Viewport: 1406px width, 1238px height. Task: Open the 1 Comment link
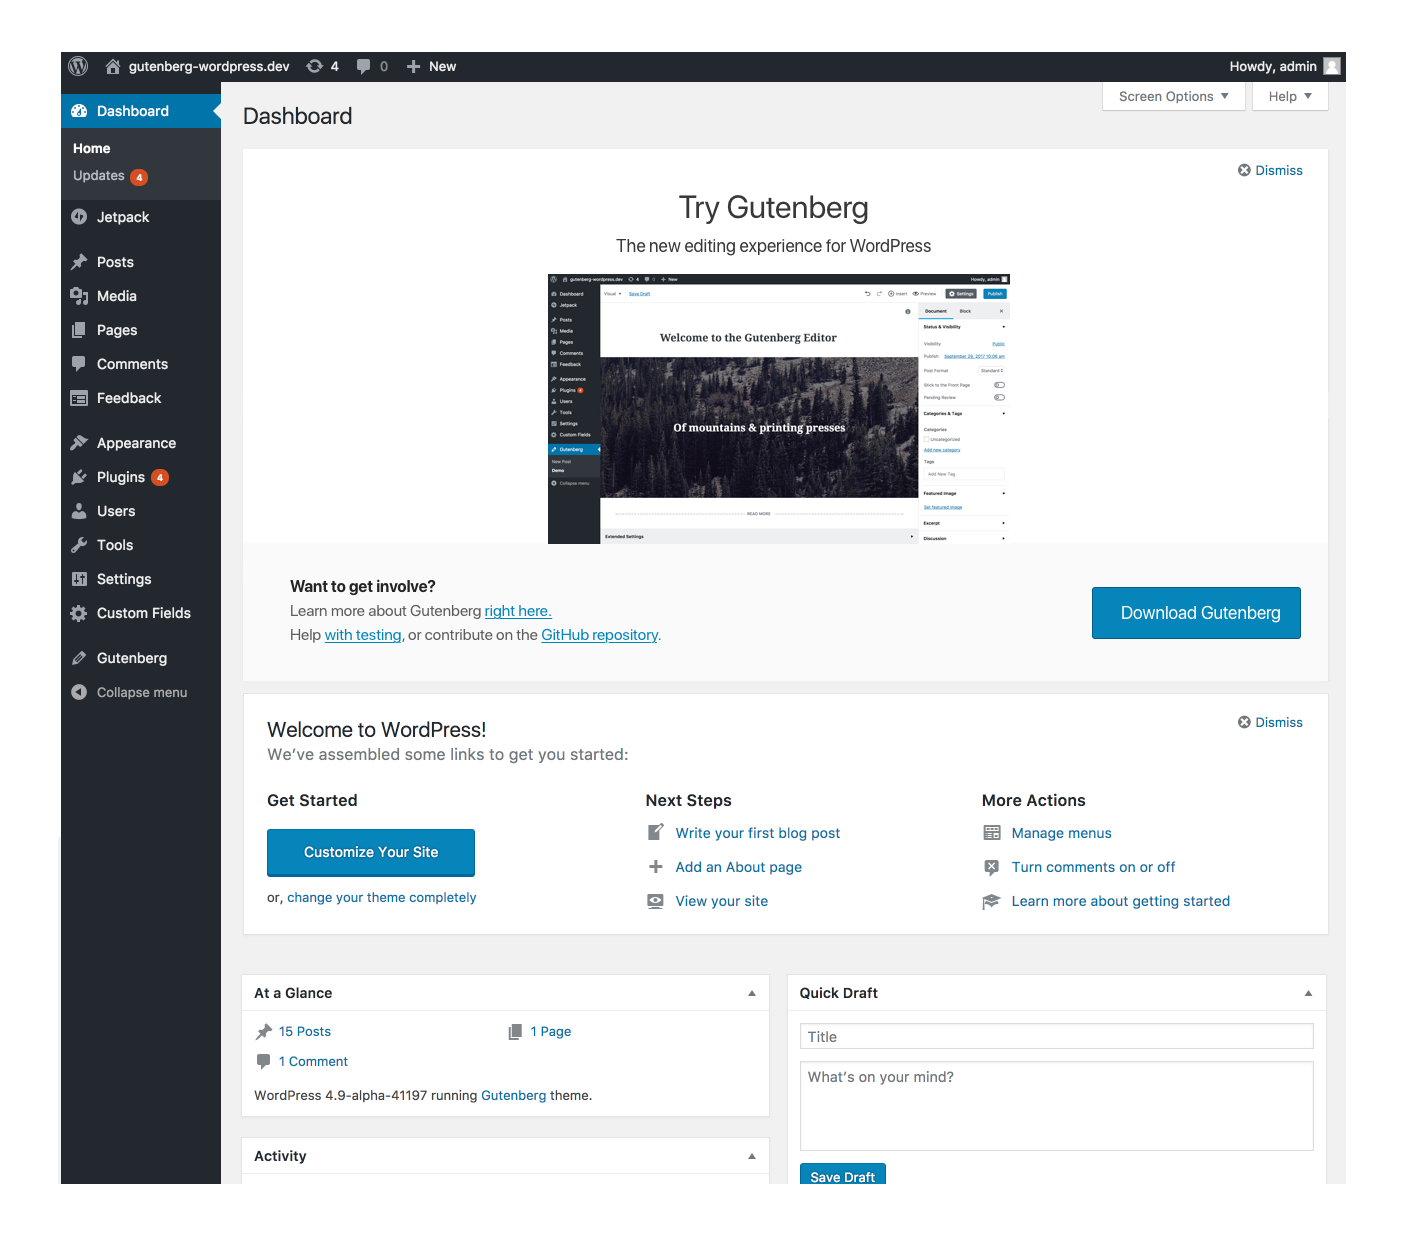(313, 1061)
